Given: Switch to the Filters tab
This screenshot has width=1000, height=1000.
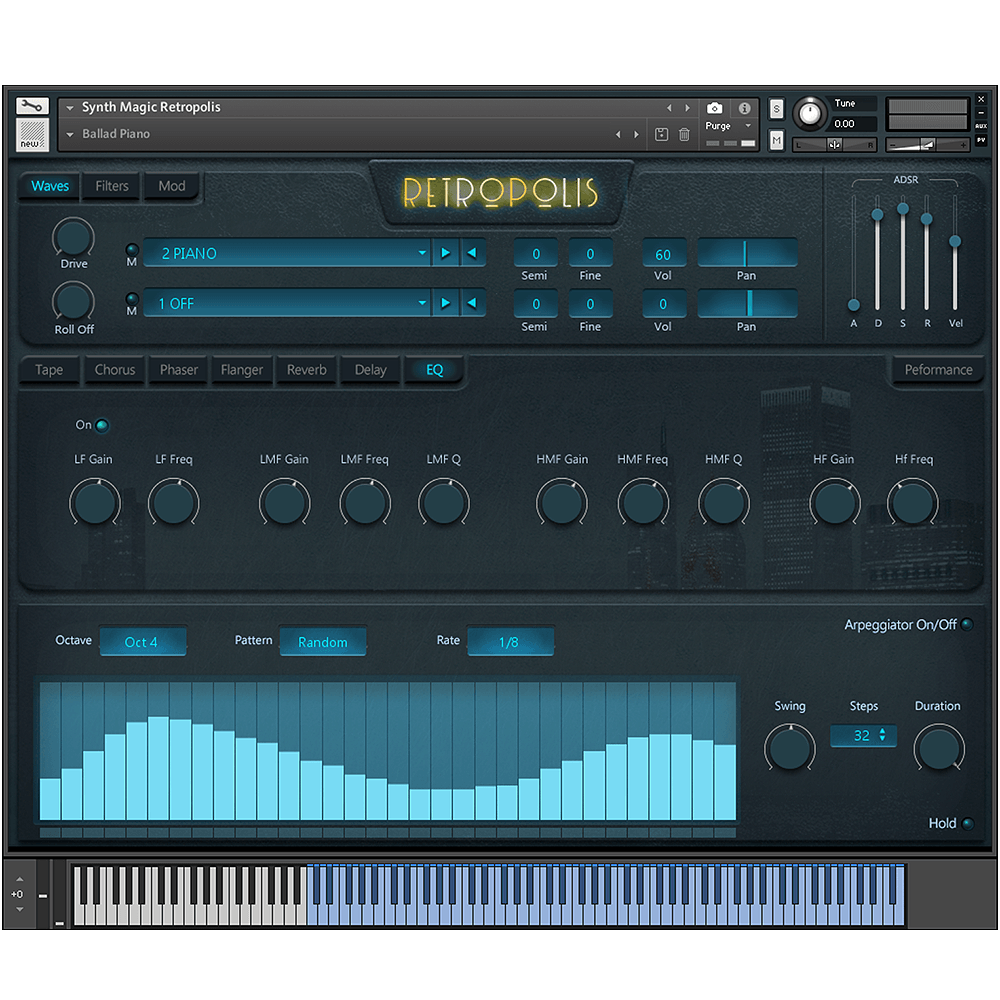Looking at the screenshot, I should [112, 186].
